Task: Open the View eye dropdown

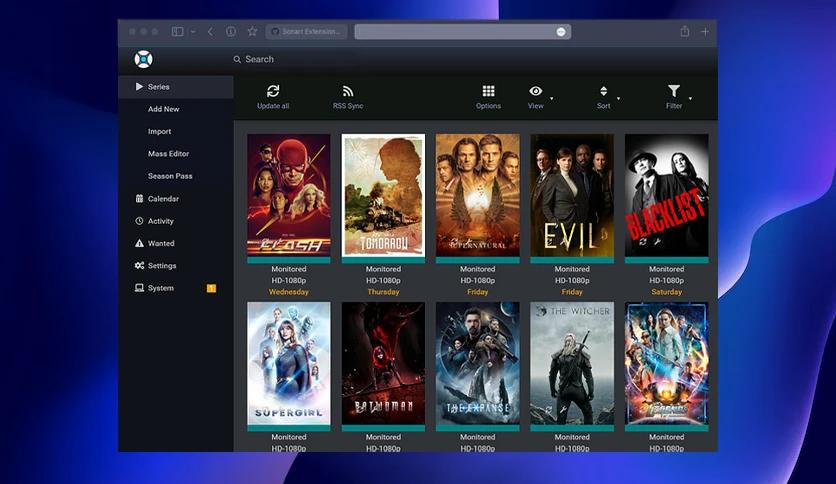Action: tap(540, 96)
